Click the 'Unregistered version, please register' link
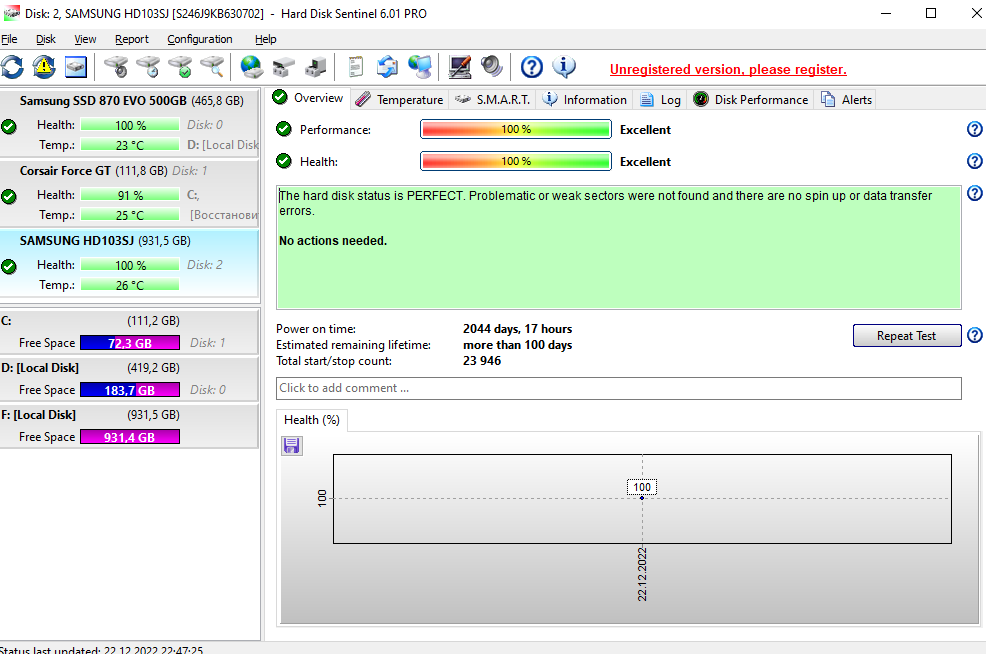Image resolution: width=986 pixels, height=654 pixels. (x=728, y=69)
